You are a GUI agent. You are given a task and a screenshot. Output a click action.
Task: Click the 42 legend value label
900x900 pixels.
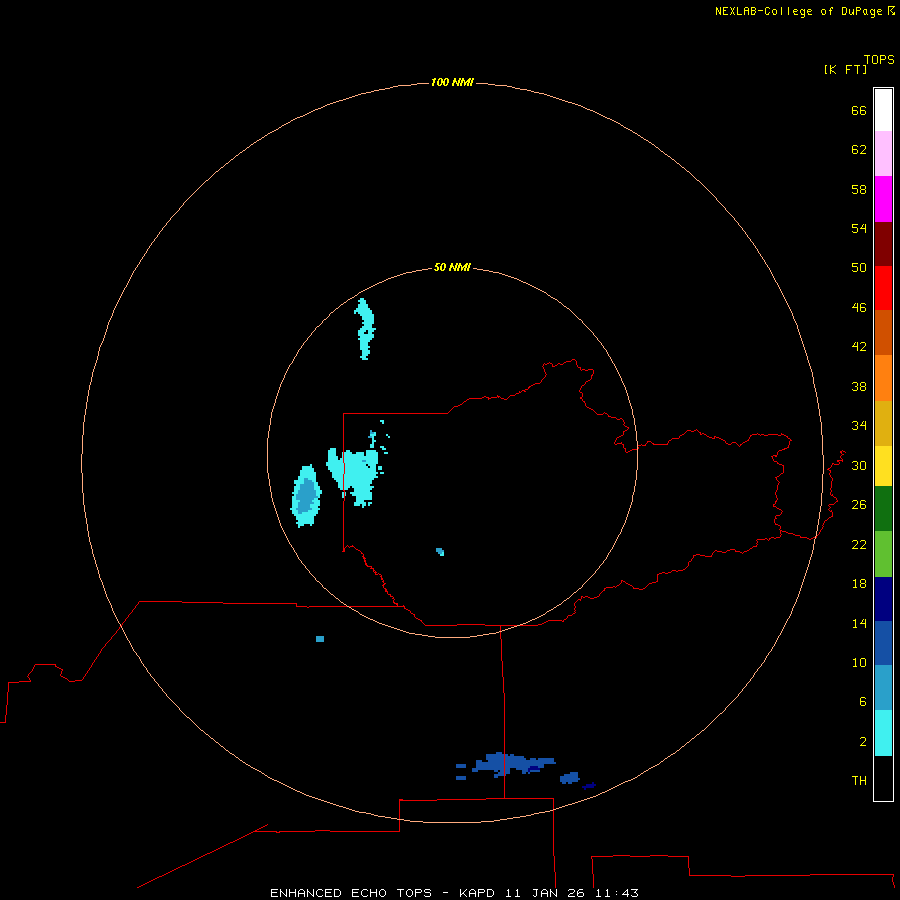[859, 347]
